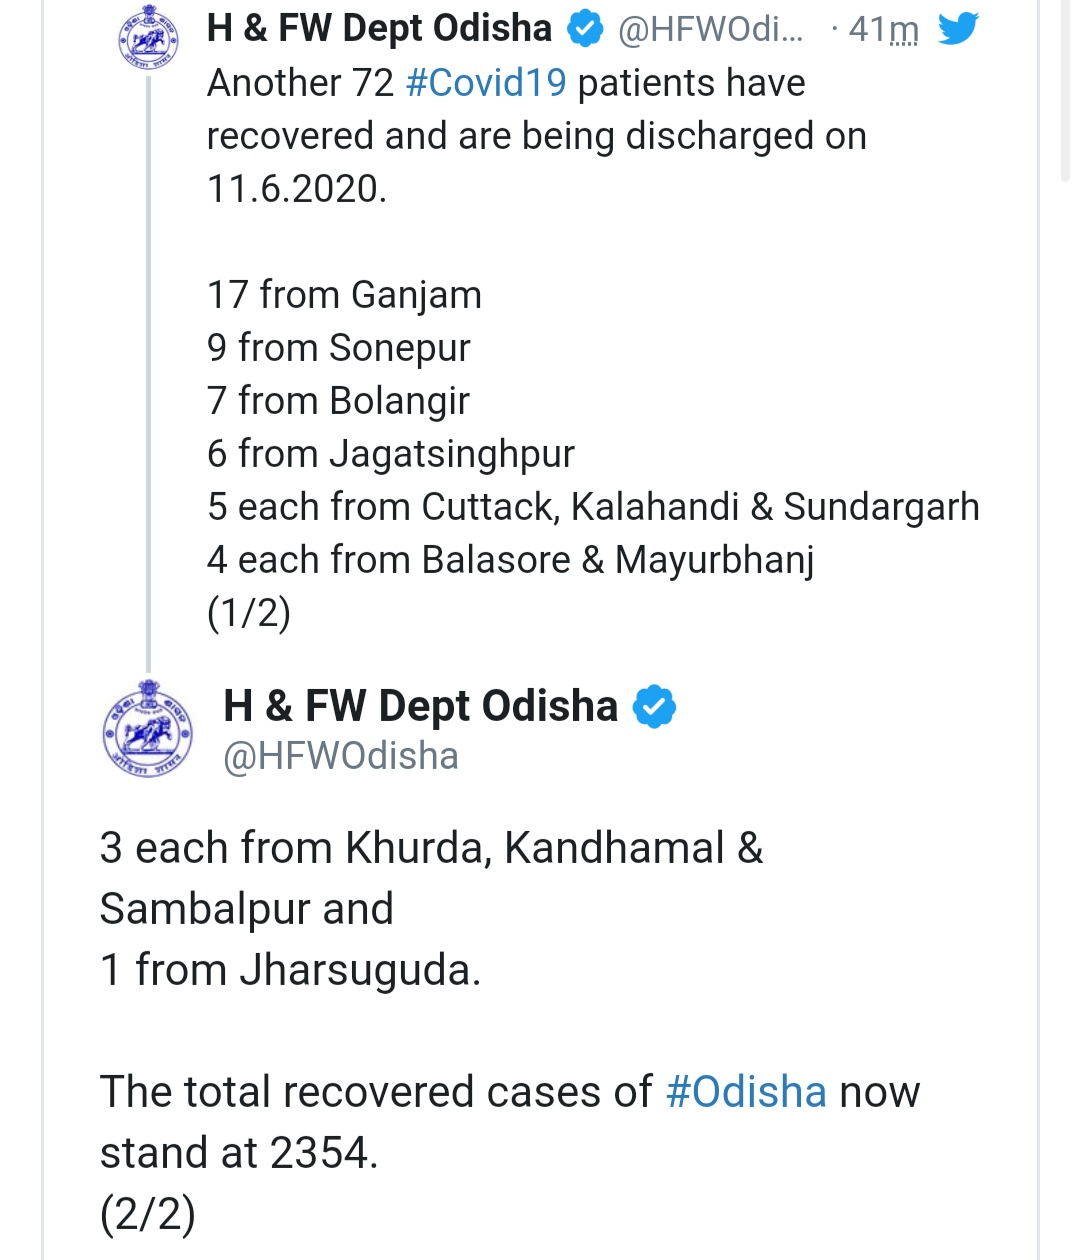Image resolution: width=1080 pixels, height=1260 pixels.
Task: Click the small verified badge beside @HFWOdi...
Action: pos(585,30)
